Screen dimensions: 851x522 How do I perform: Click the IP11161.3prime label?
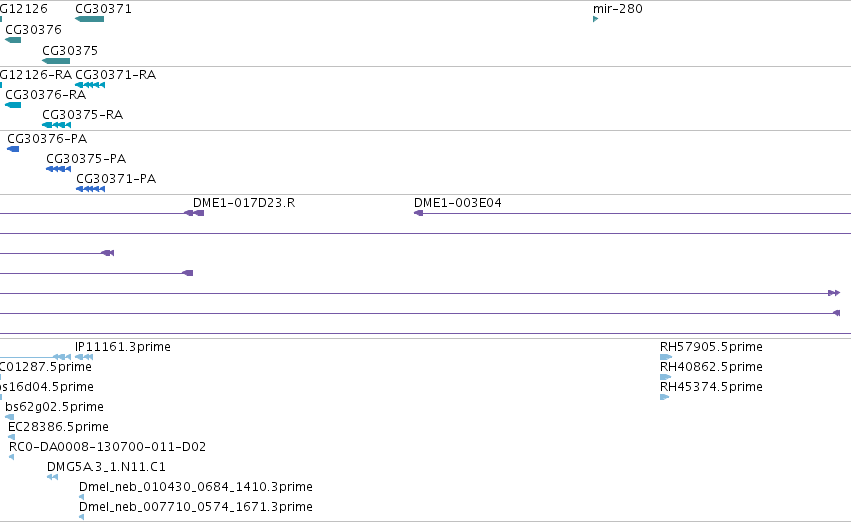pos(123,346)
